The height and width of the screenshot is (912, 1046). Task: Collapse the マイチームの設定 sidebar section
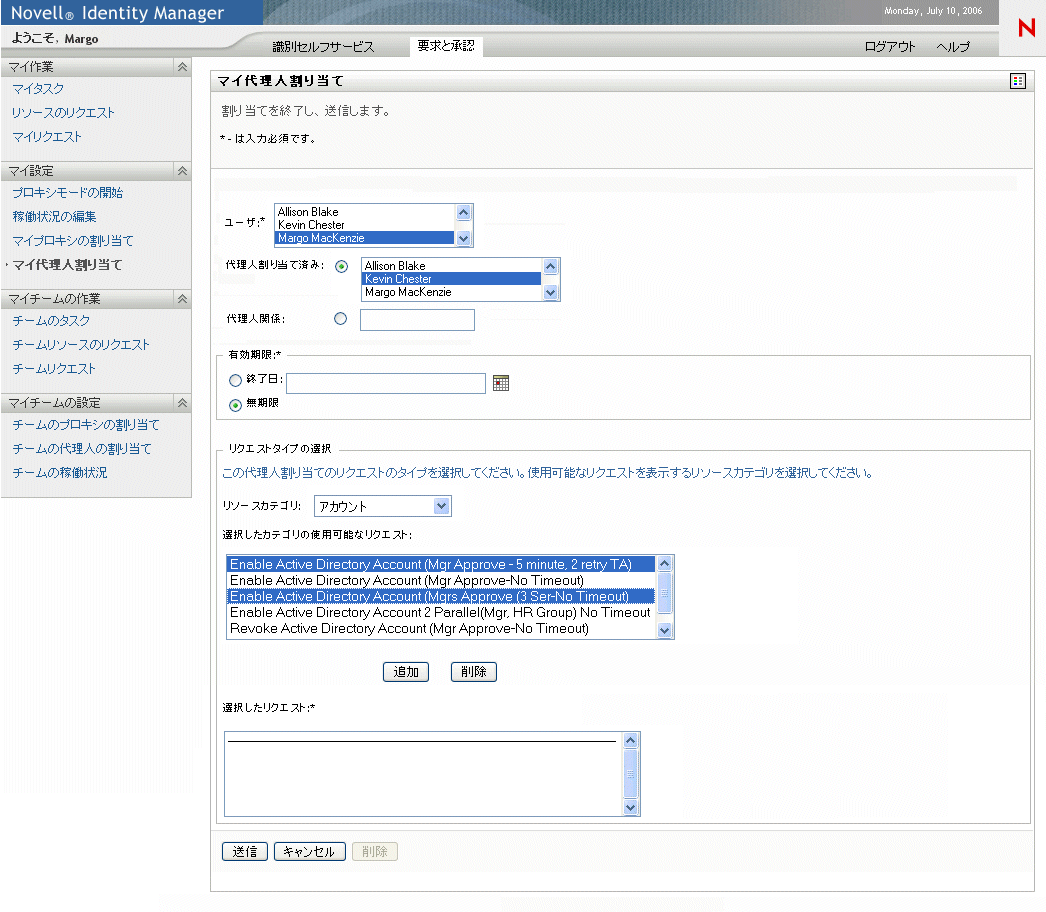tap(182, 403)
